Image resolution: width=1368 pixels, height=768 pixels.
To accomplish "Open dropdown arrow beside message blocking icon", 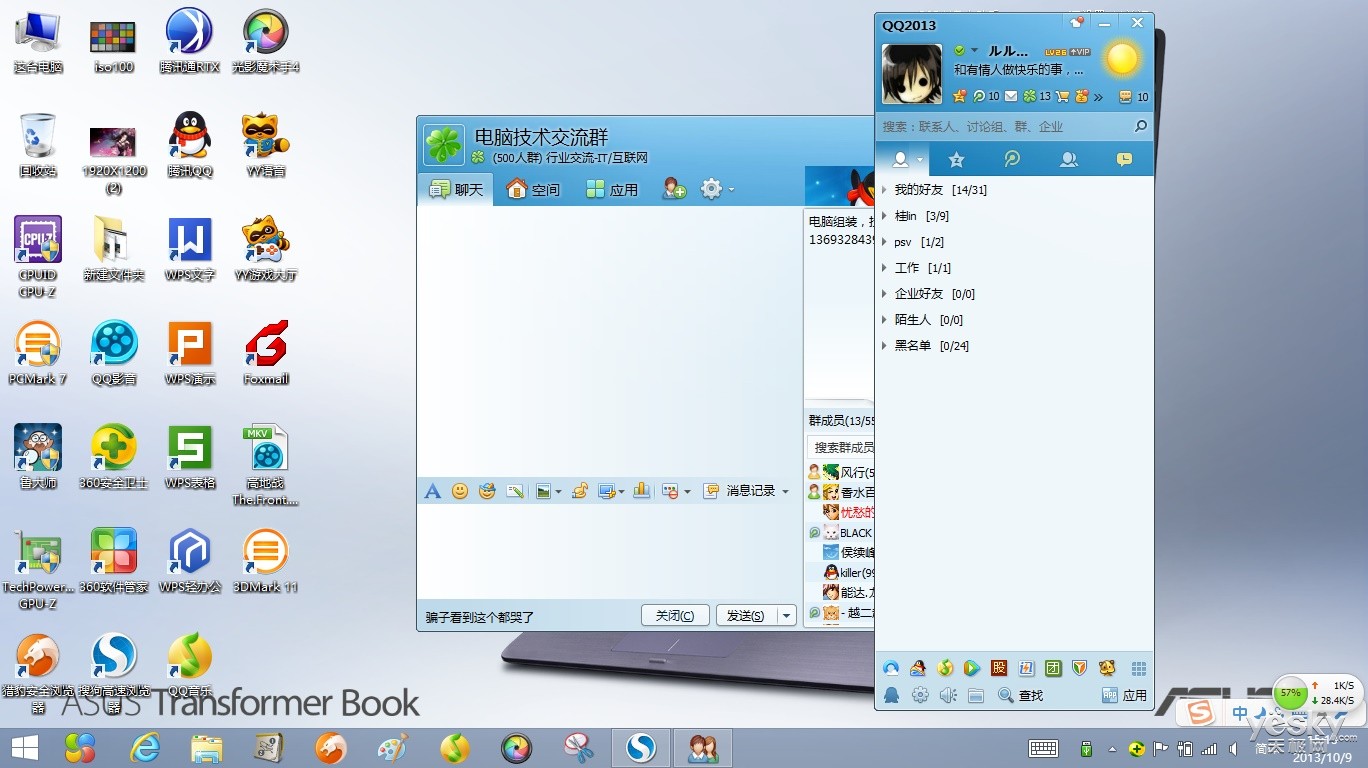I will 687,491.
